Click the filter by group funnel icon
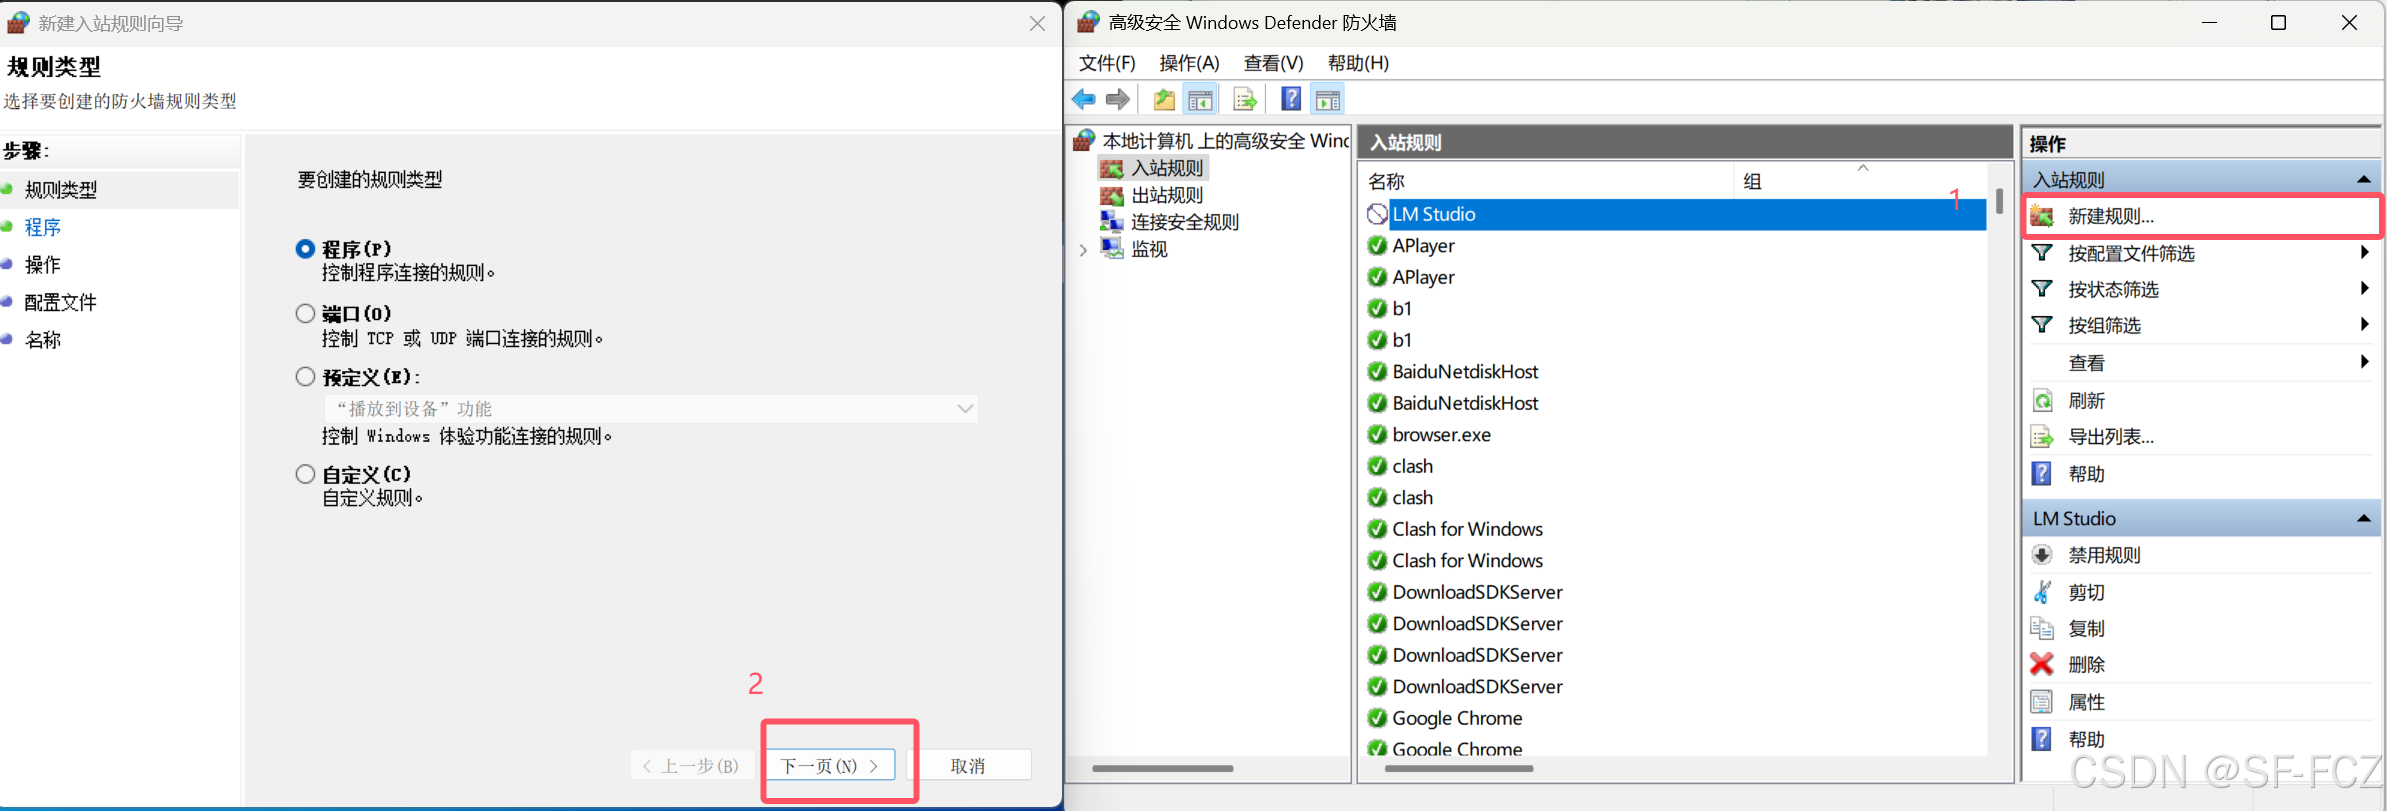The height and width of the screenshot is (811, 2387). coord(2042,325)
